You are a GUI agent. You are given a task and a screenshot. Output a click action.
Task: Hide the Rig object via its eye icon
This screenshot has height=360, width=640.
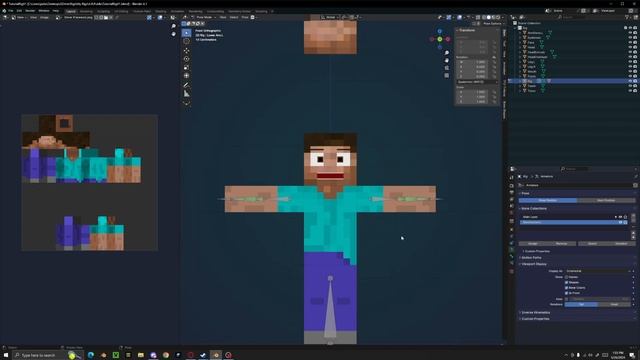pos(630,81)
